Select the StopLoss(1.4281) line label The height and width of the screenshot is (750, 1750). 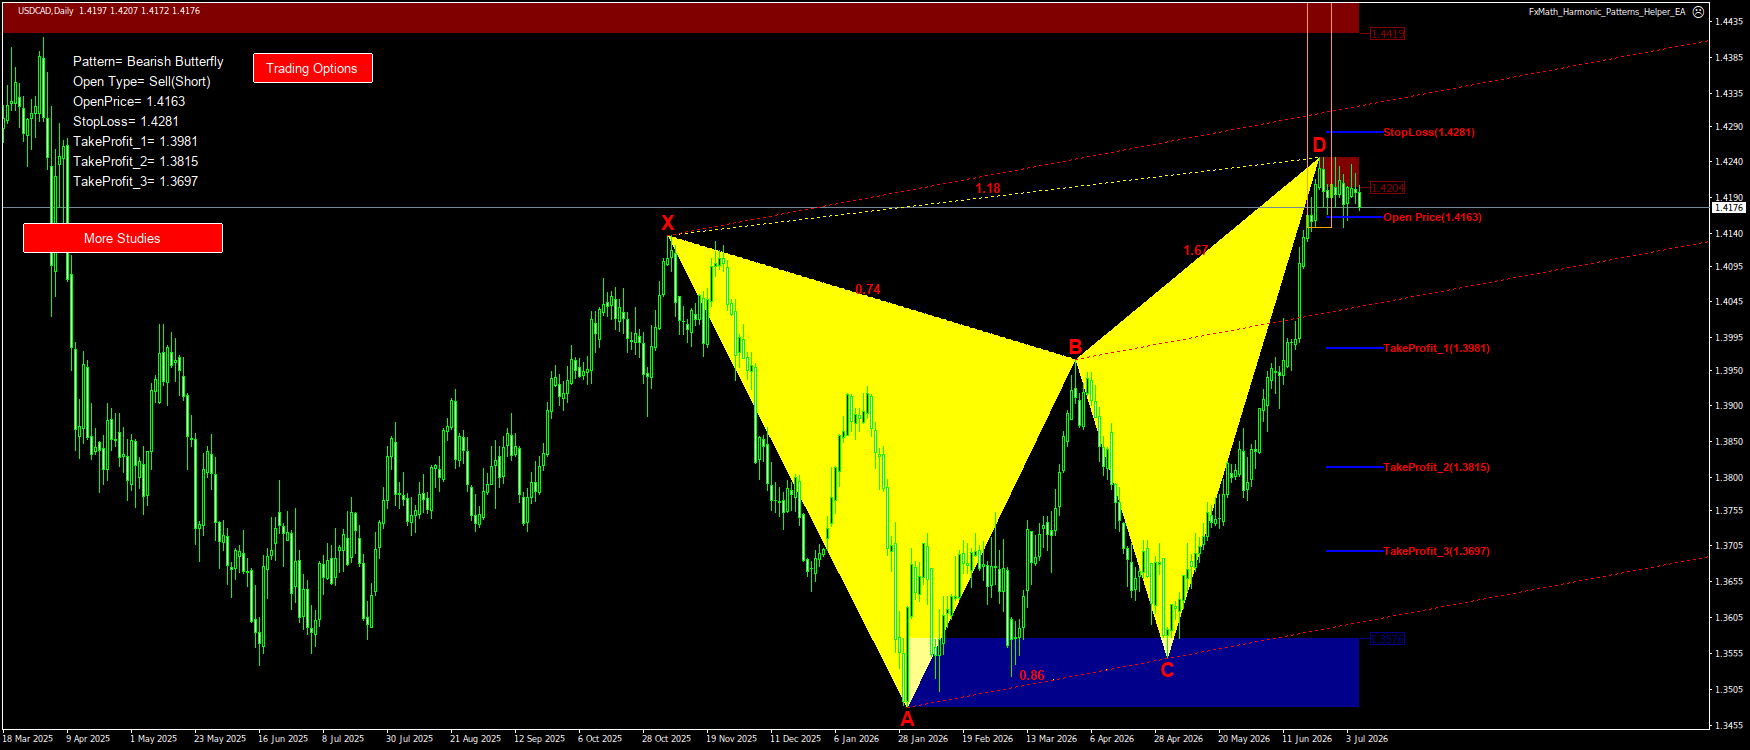coord(1428,132)
